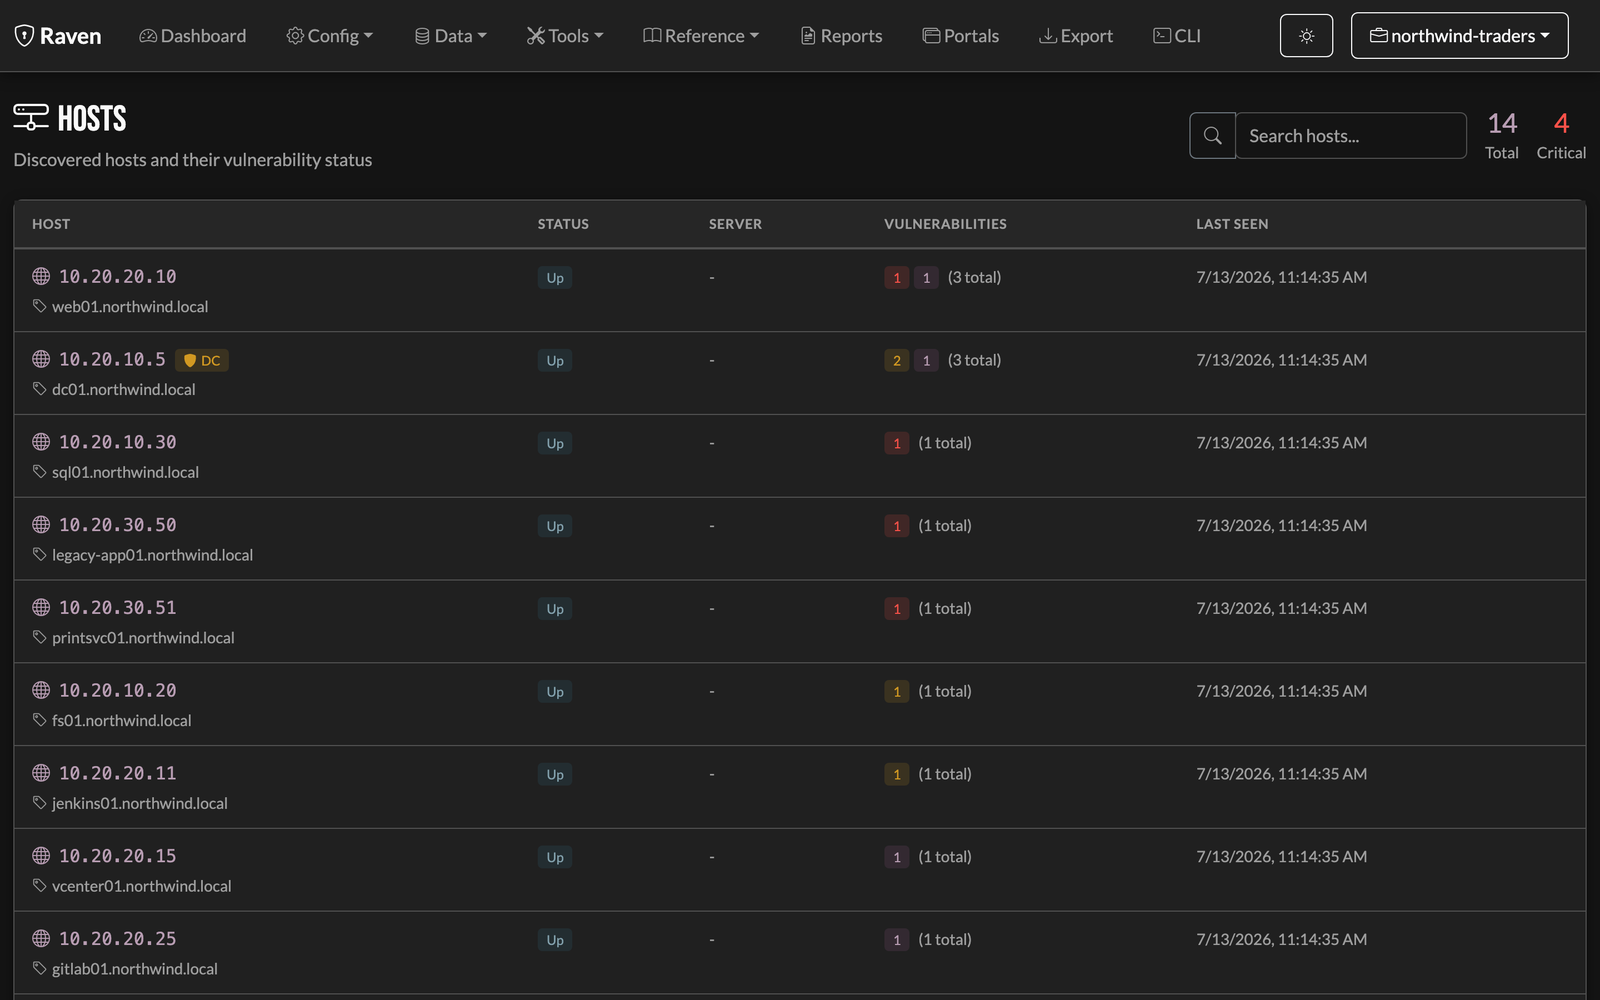This screenshot has width=1600, height=1000.
Task: Open host 10.20.20.25
Action: pyautogui.click(x=117, y=939)
